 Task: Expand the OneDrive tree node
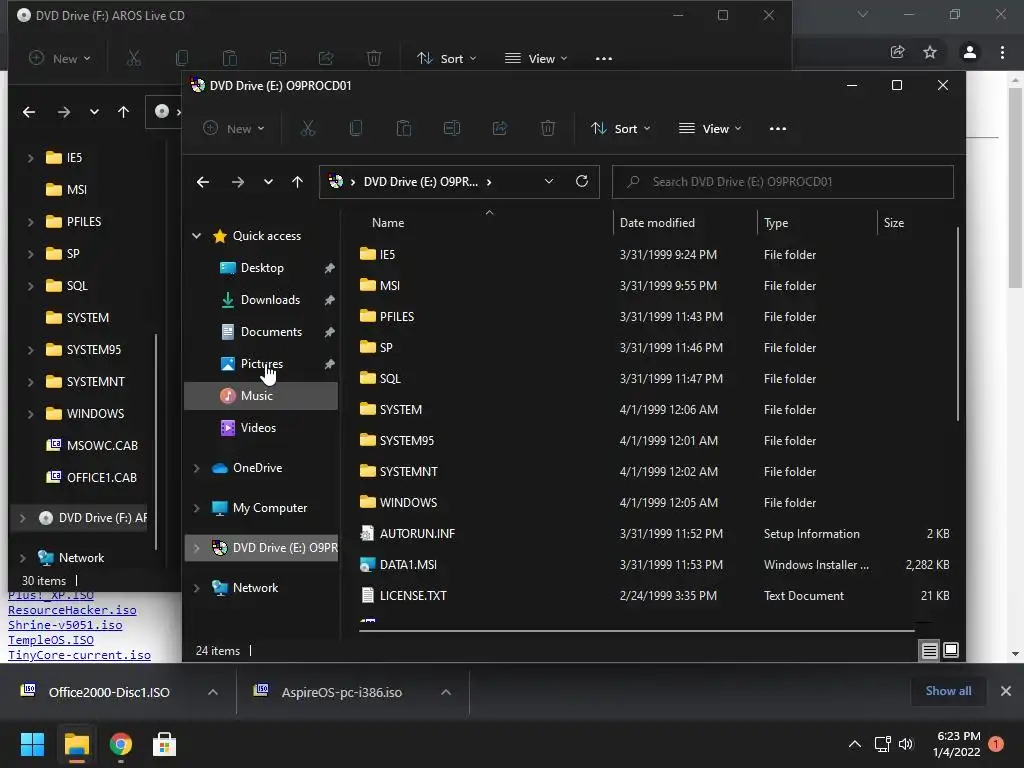pos(196,468)
